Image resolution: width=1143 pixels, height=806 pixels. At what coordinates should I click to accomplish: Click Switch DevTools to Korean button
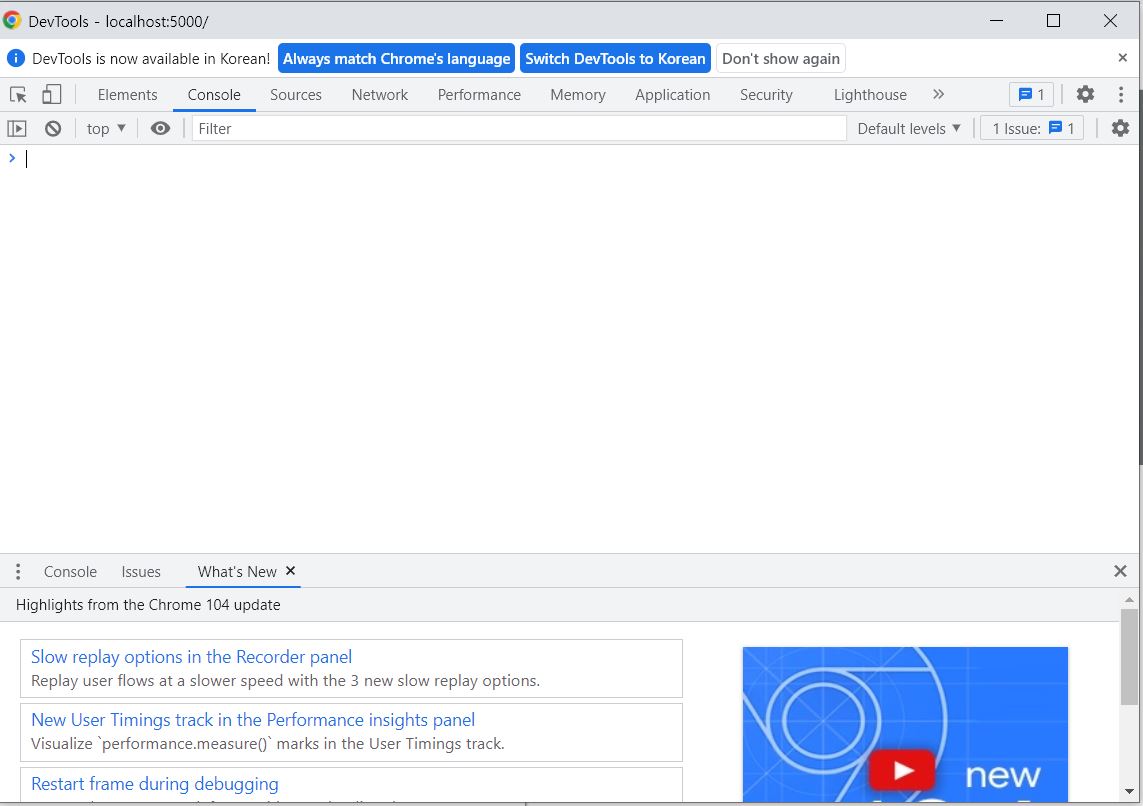pos(615,58)
